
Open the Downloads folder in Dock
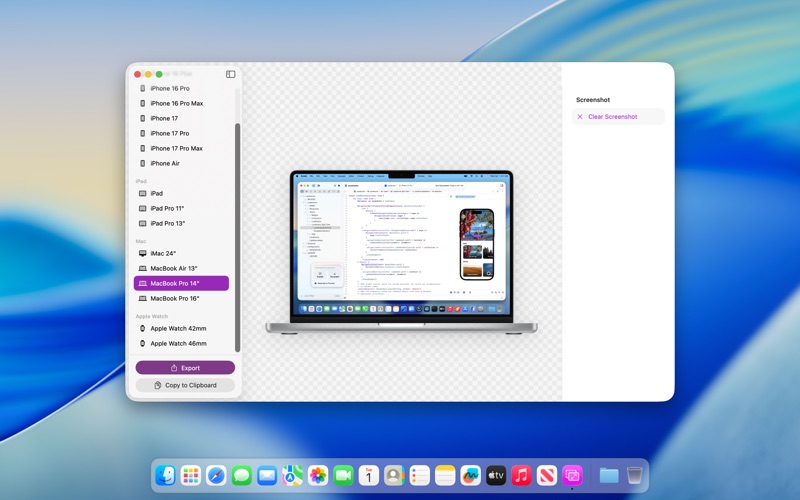tap(609, 476)
